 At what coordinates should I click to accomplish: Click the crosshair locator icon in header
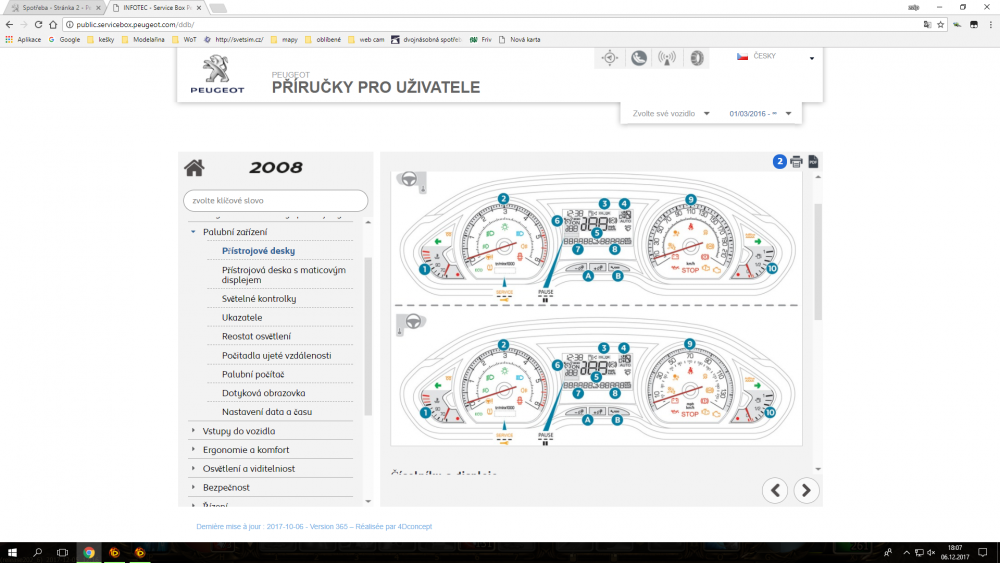tap(610, 58)
